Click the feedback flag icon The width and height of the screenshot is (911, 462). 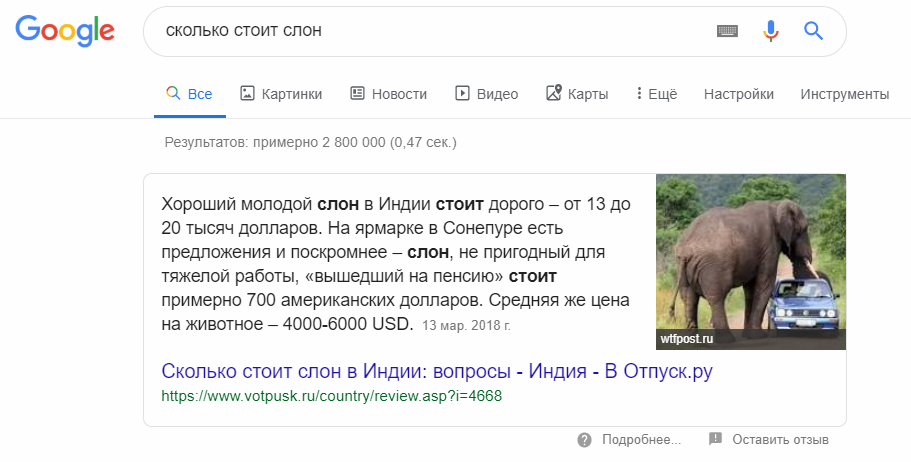[715, 439]
